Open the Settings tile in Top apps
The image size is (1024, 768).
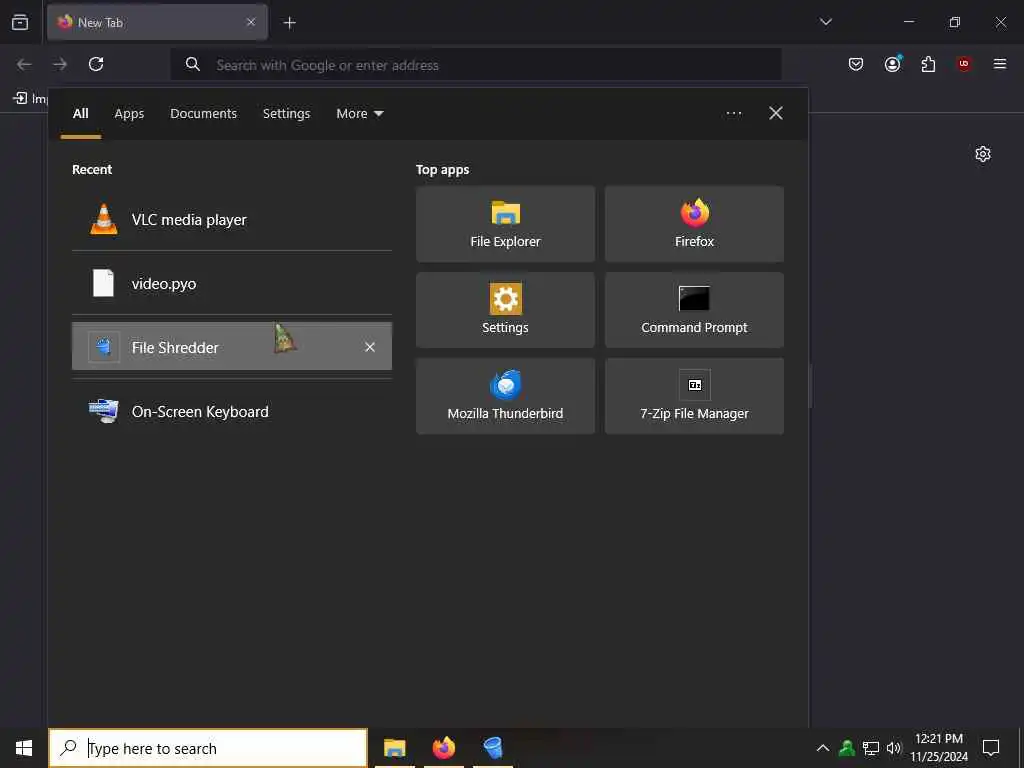pyautogui.click(x=505, y=310)
